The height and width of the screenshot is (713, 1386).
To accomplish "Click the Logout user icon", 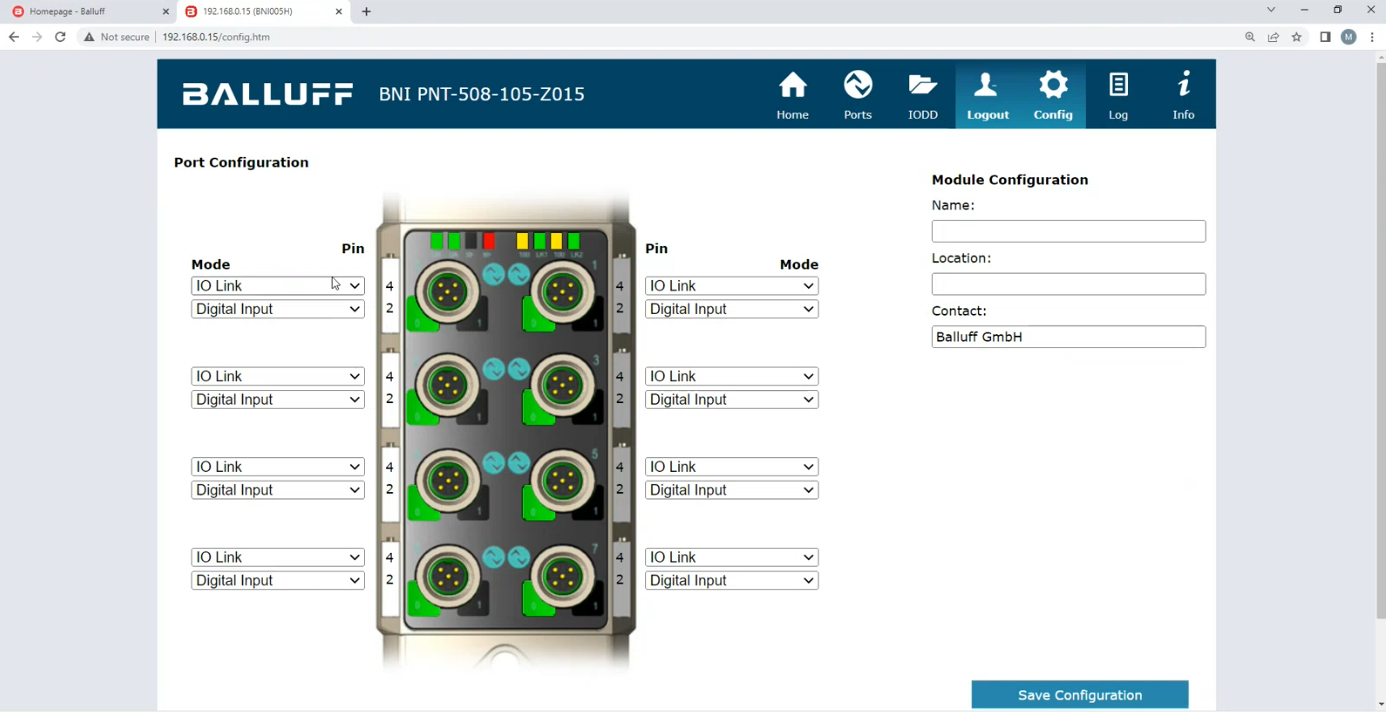I will [987, 87].
